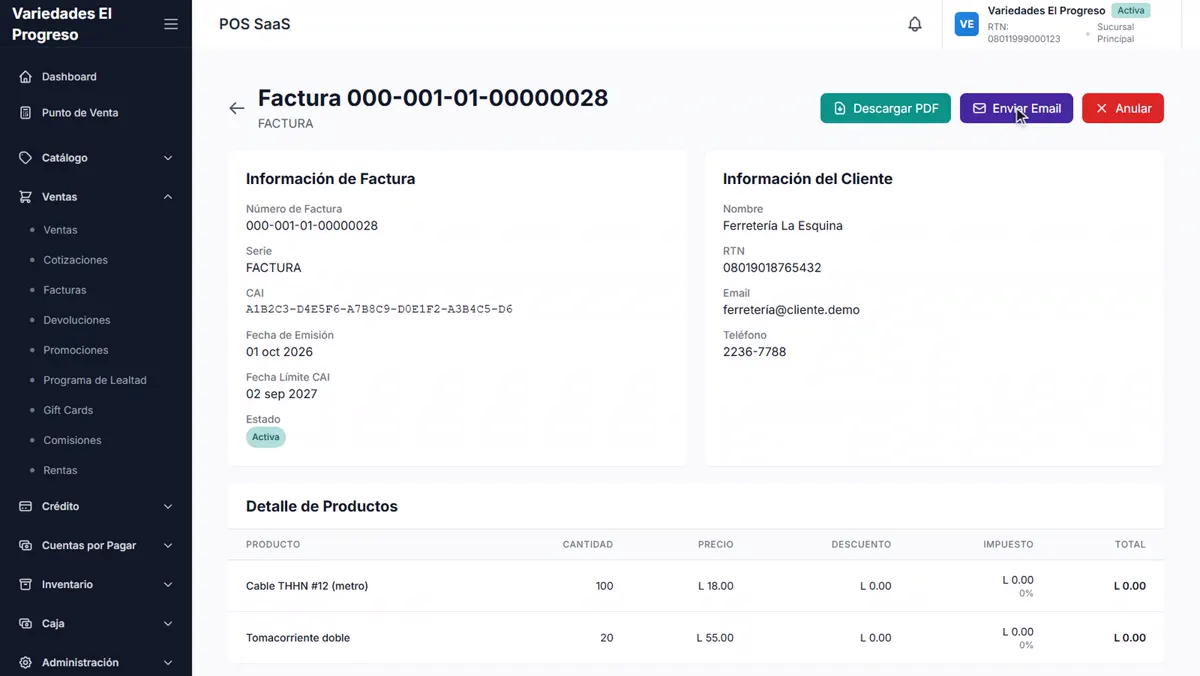Click CAI limit date 02 sep 2027
This screenshot has width=1200, height=676.
[x=281, y=394]
